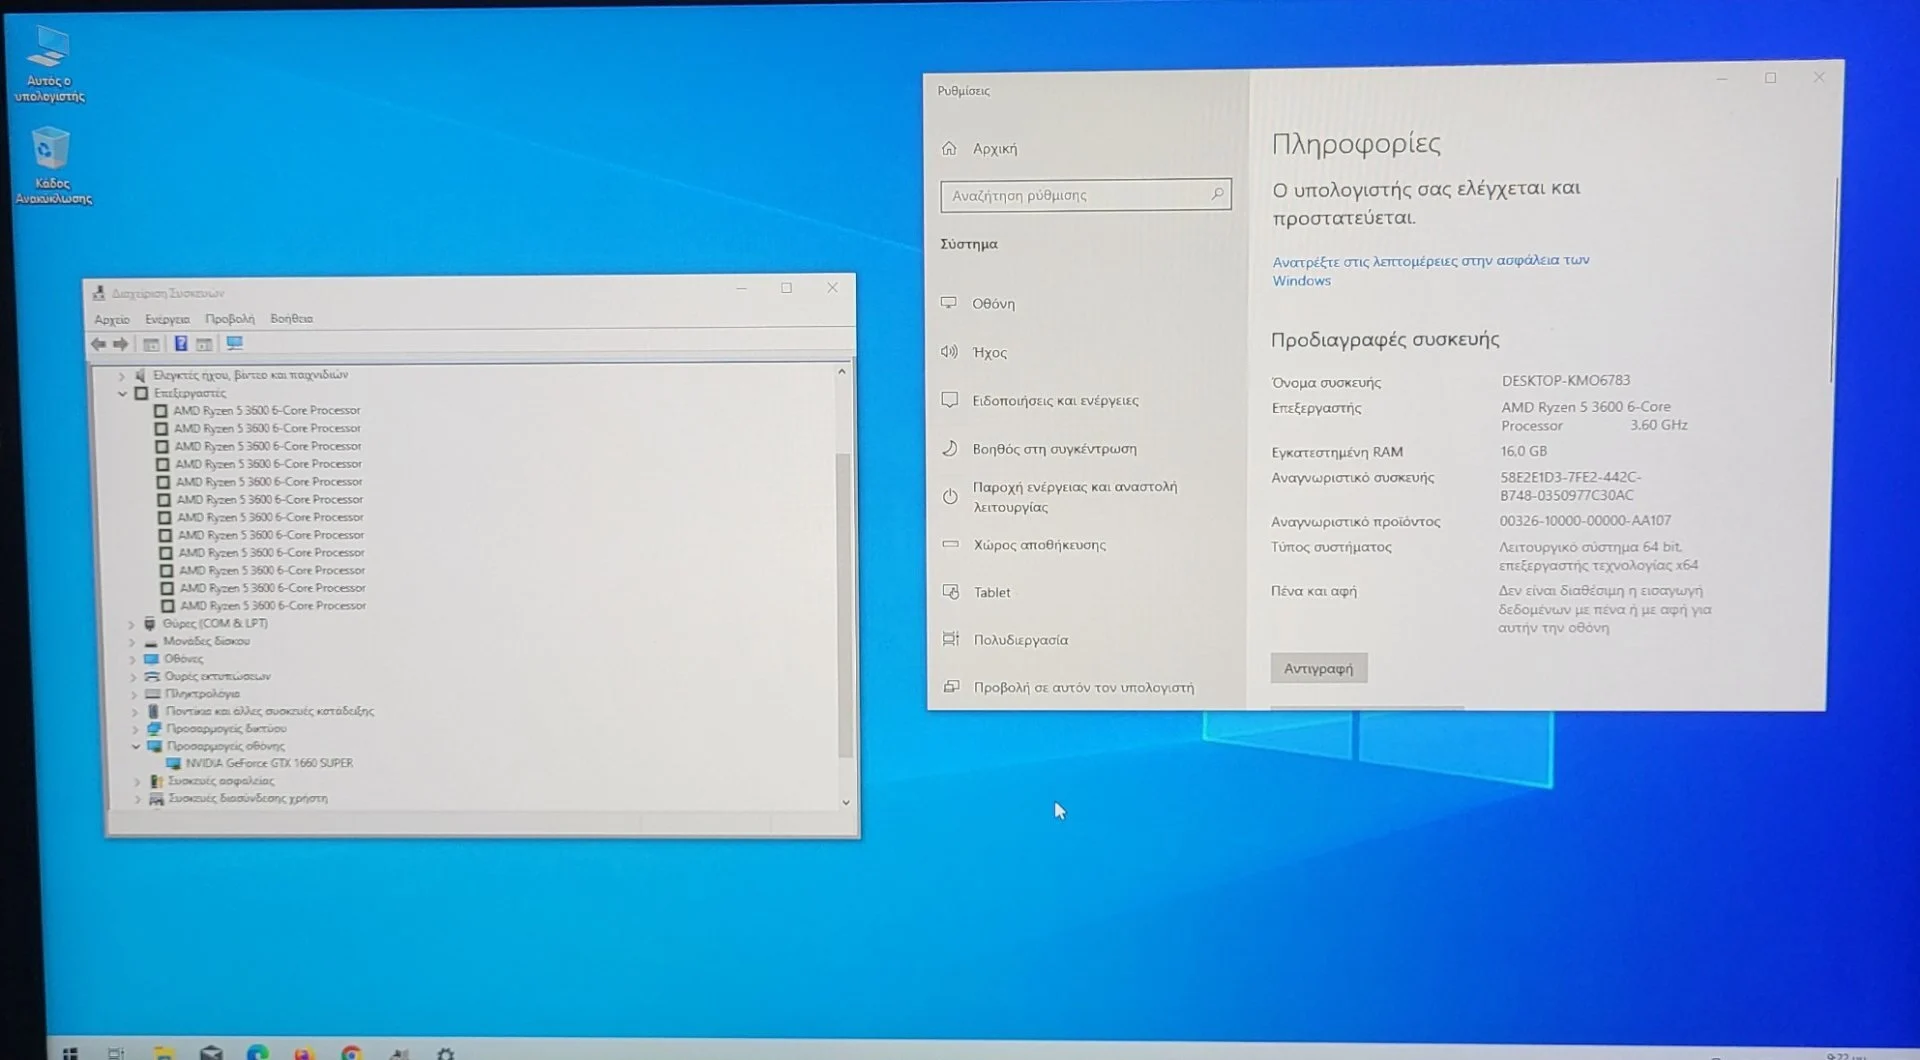Click the Πολυδιεργασία icon in sidebar
The image size is (1920, 1060).
pyautogui.click(x=951, y=639)
